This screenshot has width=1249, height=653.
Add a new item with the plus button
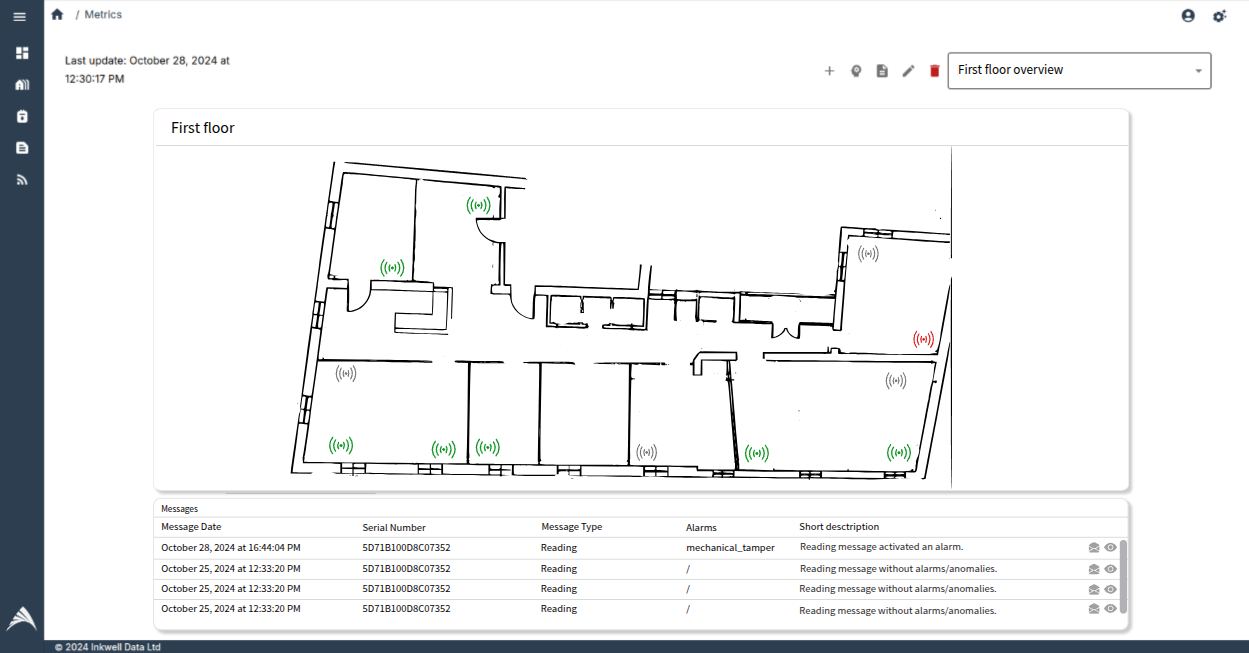tap(829, 70)
